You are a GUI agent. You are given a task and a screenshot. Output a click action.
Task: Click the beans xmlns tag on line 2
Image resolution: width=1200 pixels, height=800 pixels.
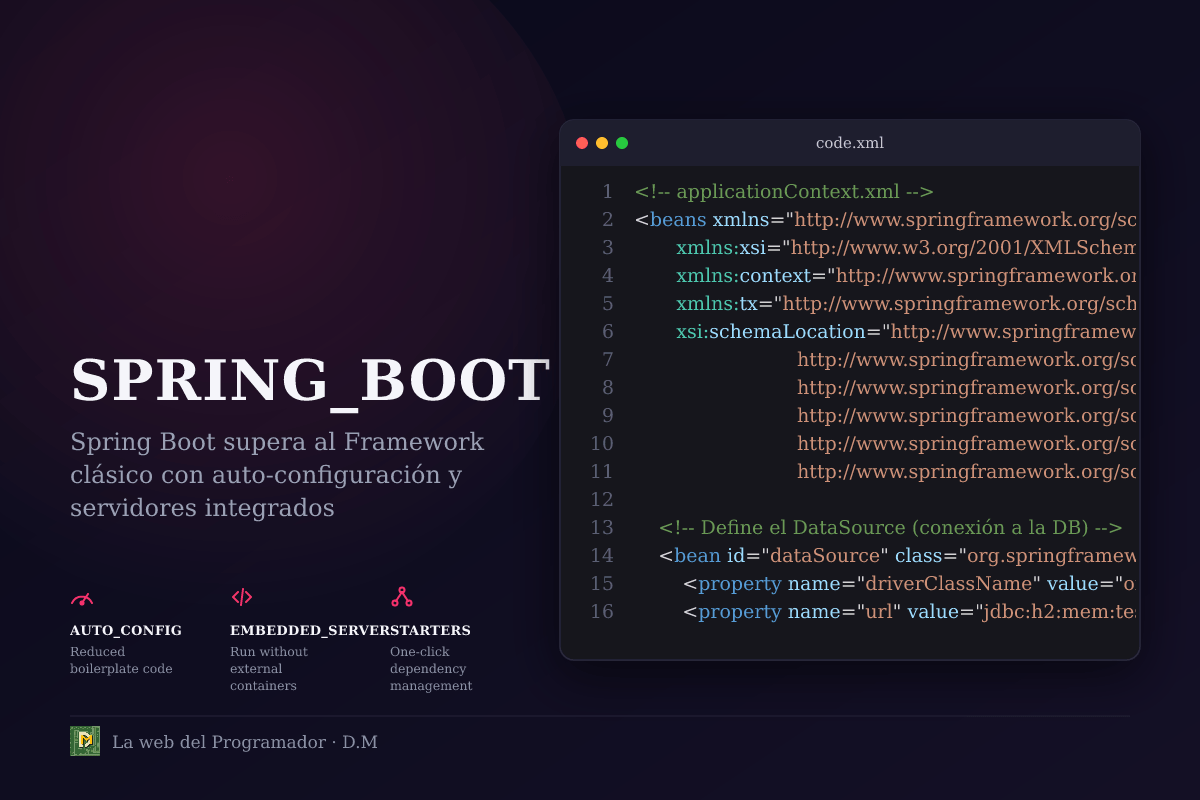886,219
